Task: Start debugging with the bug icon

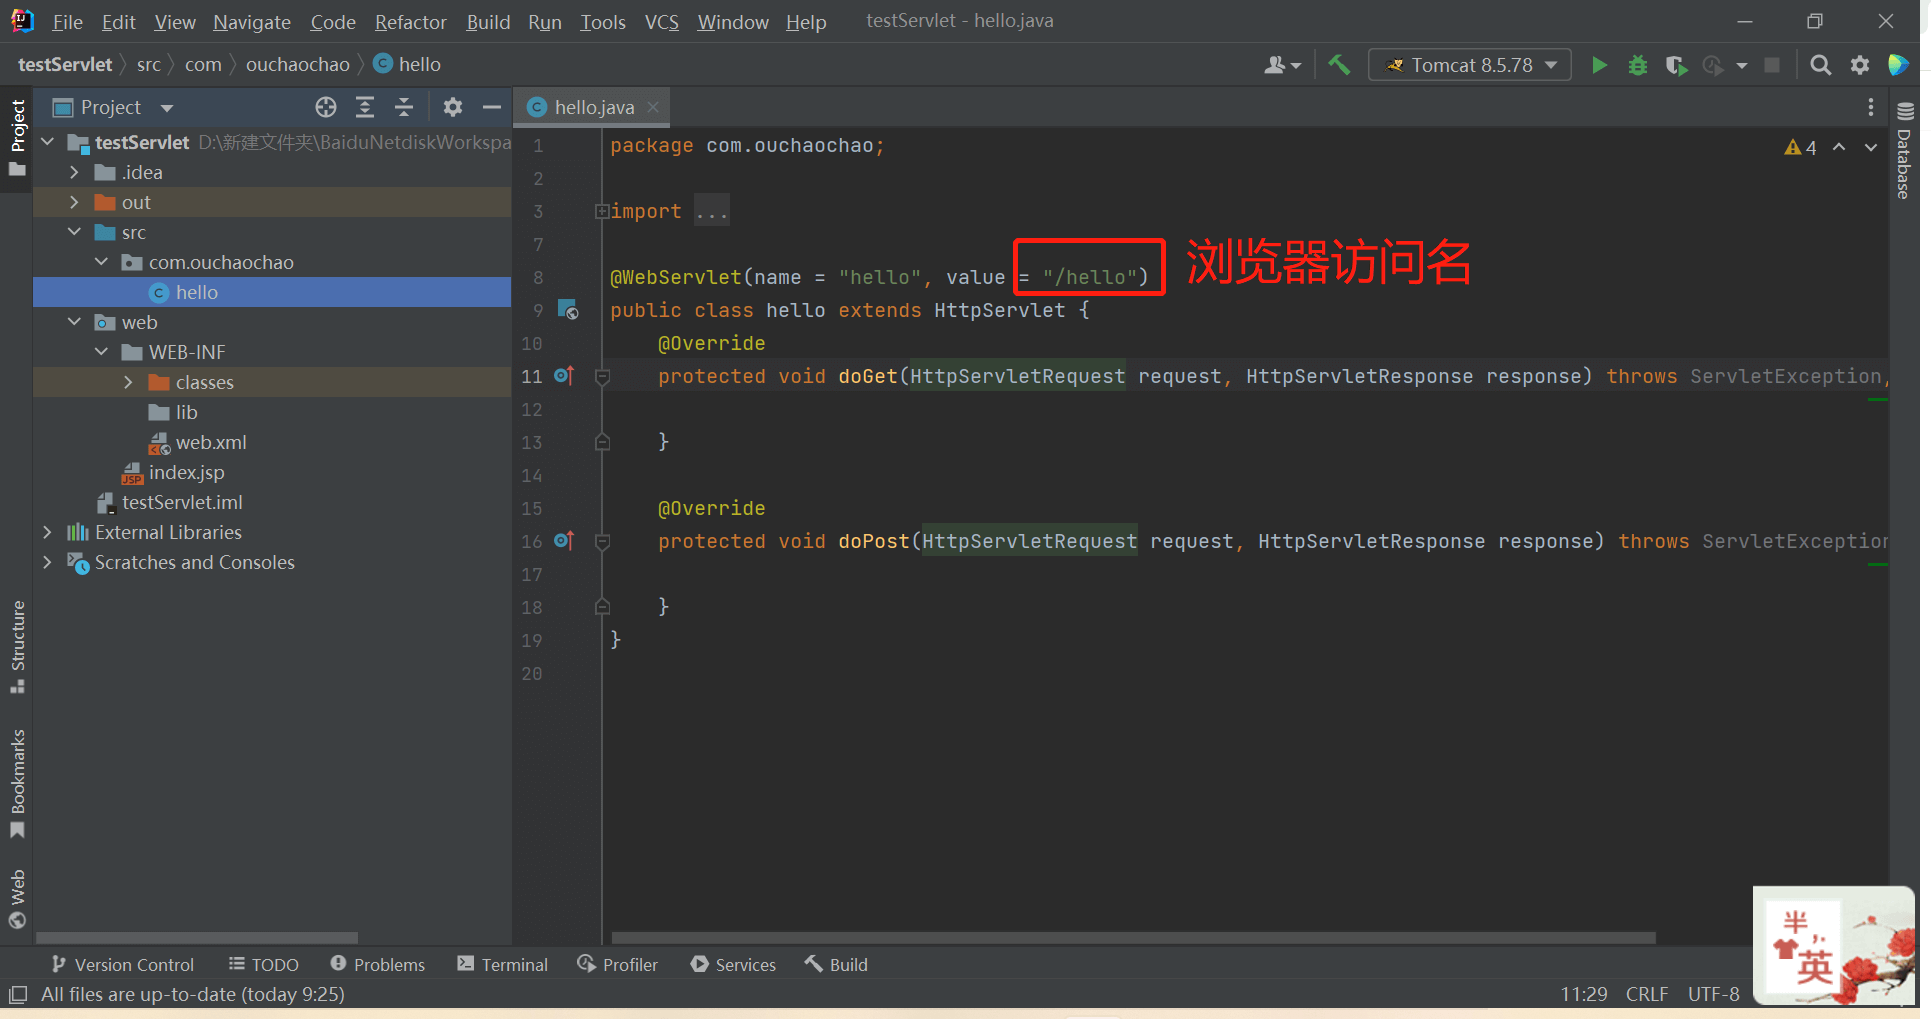Action: pyautogui.click(x=1638, y=65)
